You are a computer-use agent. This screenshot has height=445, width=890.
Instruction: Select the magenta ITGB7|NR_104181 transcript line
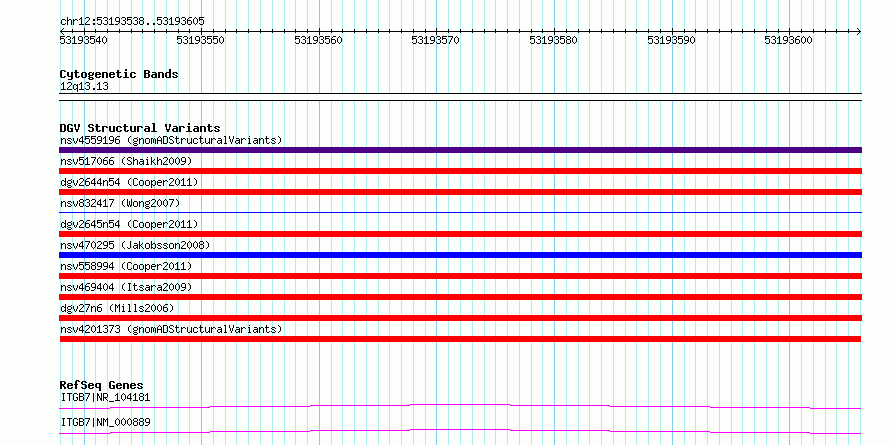coord(460,406)
